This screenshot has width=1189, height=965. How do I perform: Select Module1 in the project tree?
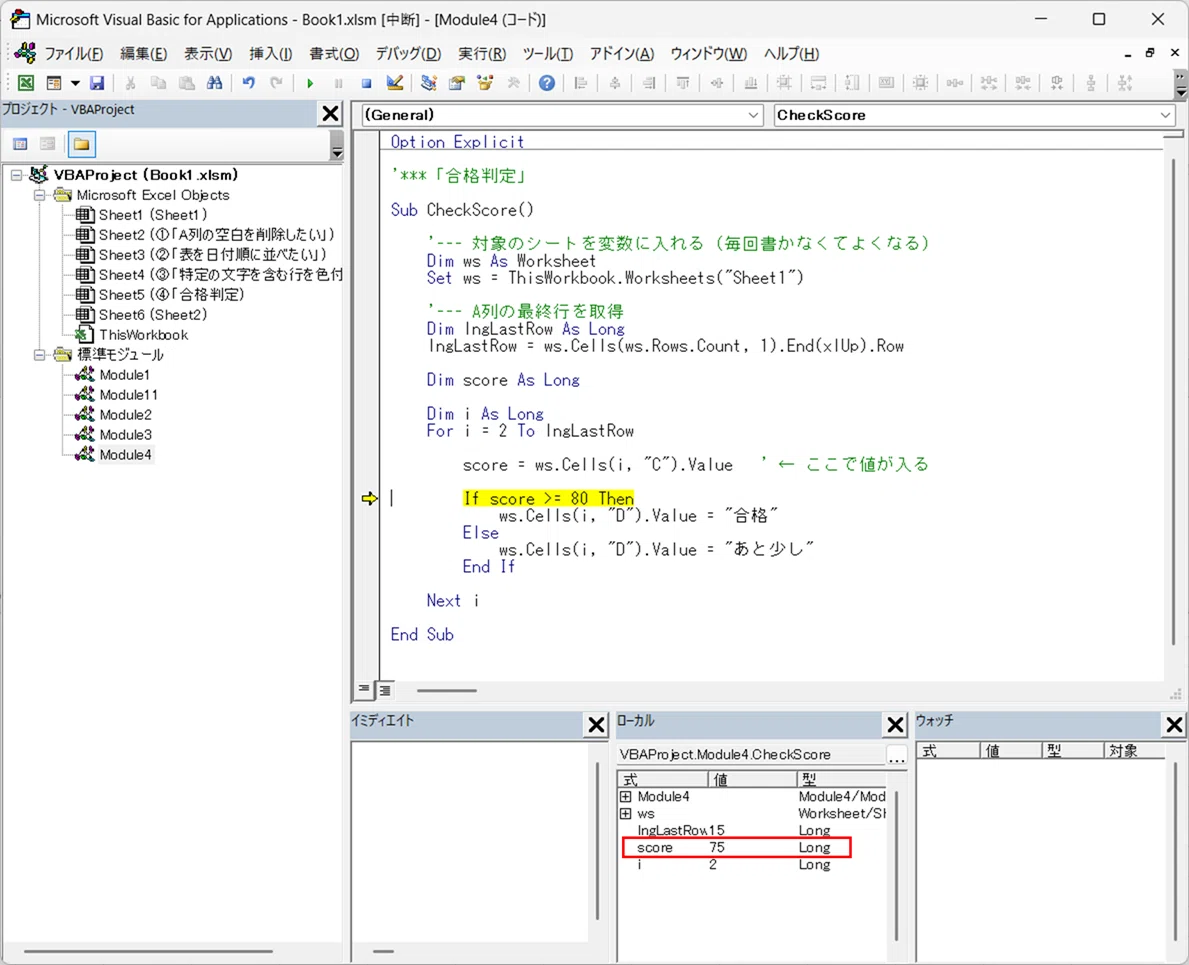coord(124,374)
